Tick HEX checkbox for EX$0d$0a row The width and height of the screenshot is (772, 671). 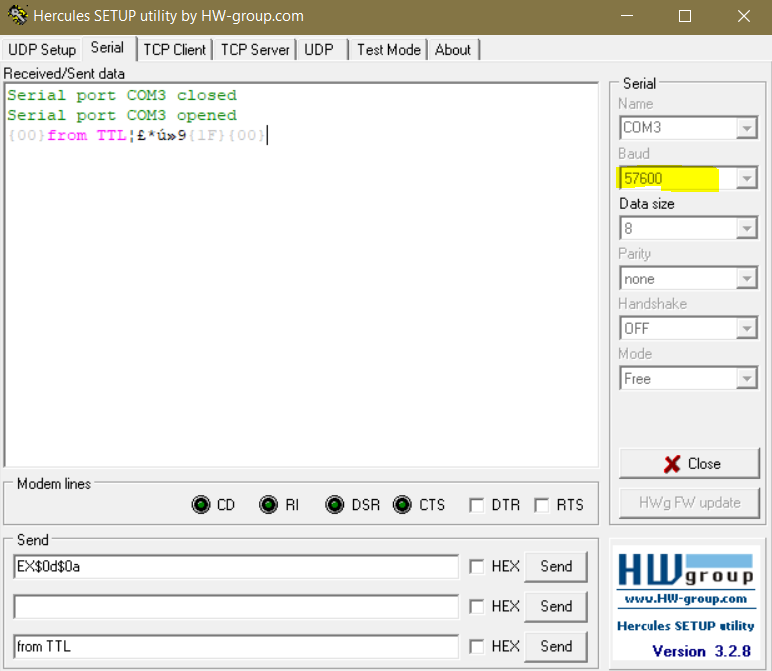click(476, 567)
